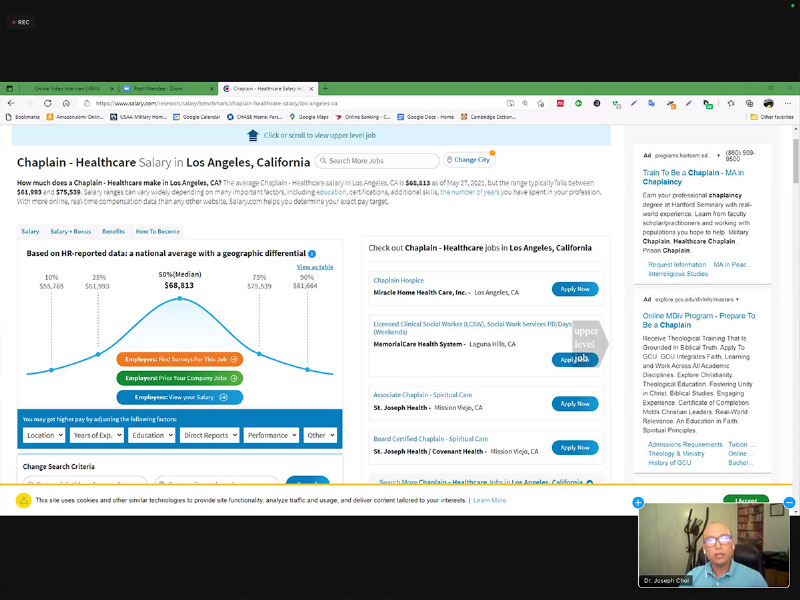Open the tab actions menu icon
This screenshot has height=600, width=800.
(9, 88)
